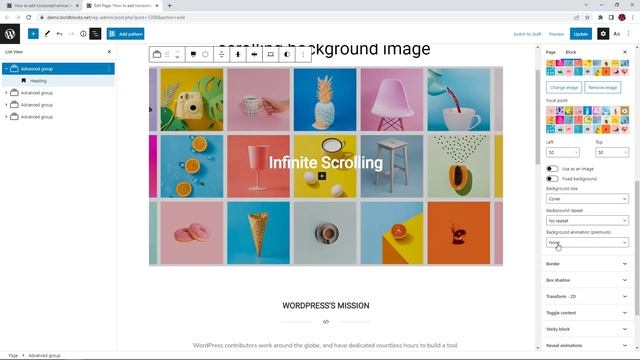
Task: Click the Preview button
Action: pos(556,34)
